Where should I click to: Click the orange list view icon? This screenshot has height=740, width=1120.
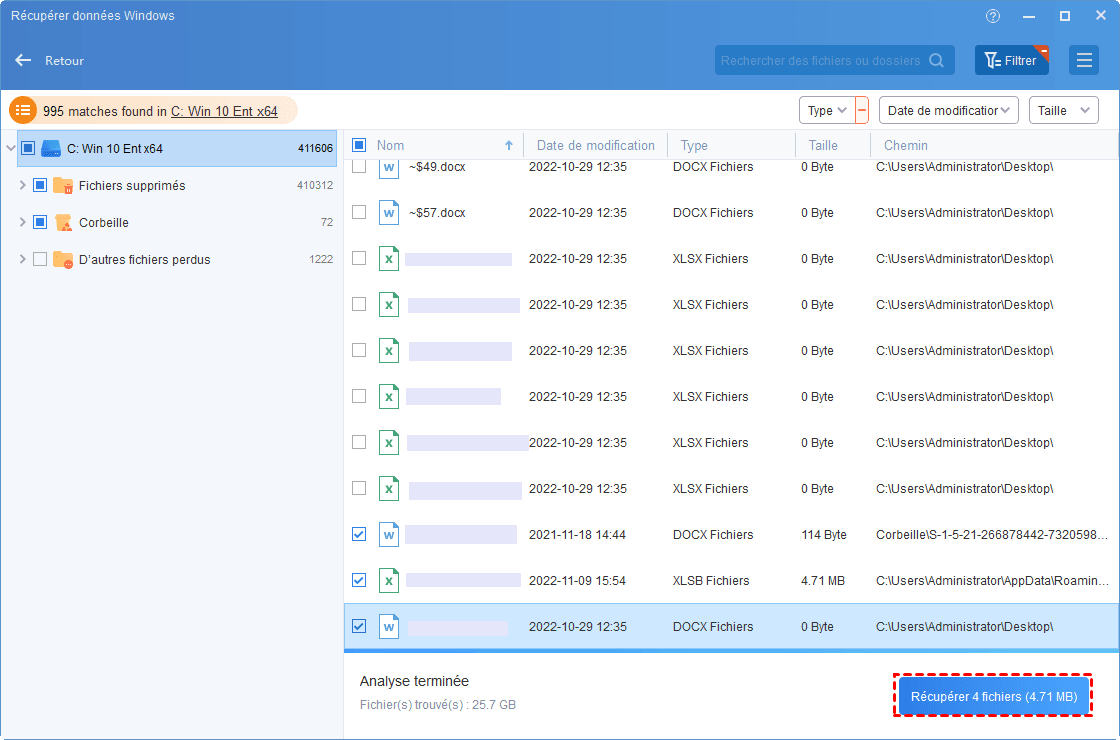tap(23, 111)
